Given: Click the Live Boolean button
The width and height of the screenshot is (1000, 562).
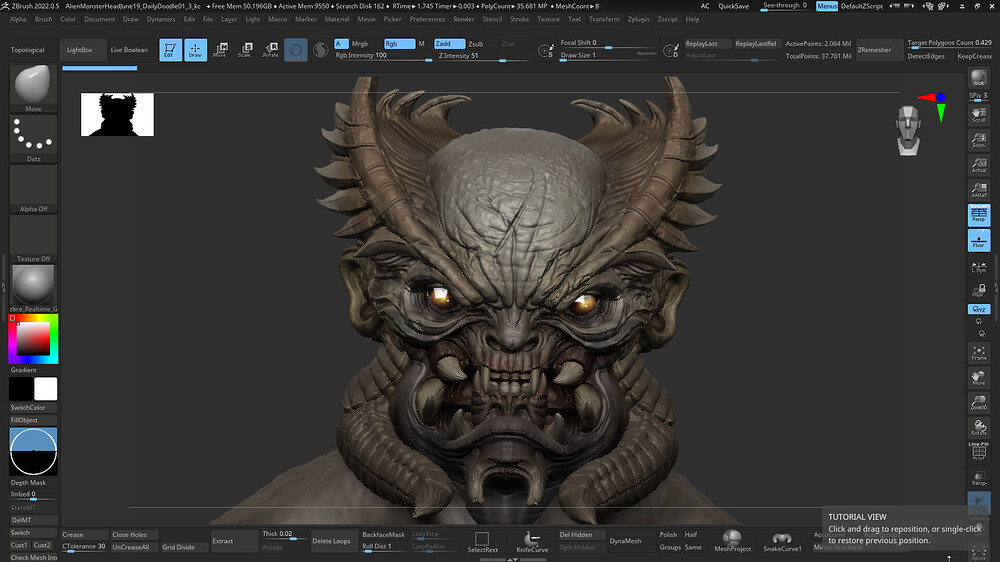Looking at the screenshot, I should pos(129,50).
